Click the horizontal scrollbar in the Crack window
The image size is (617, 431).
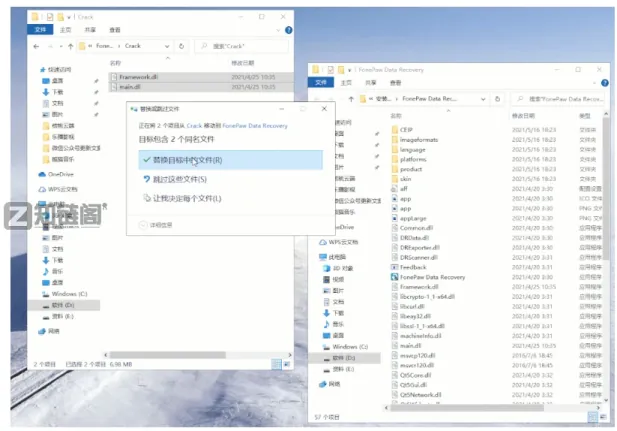pos(168,355)
